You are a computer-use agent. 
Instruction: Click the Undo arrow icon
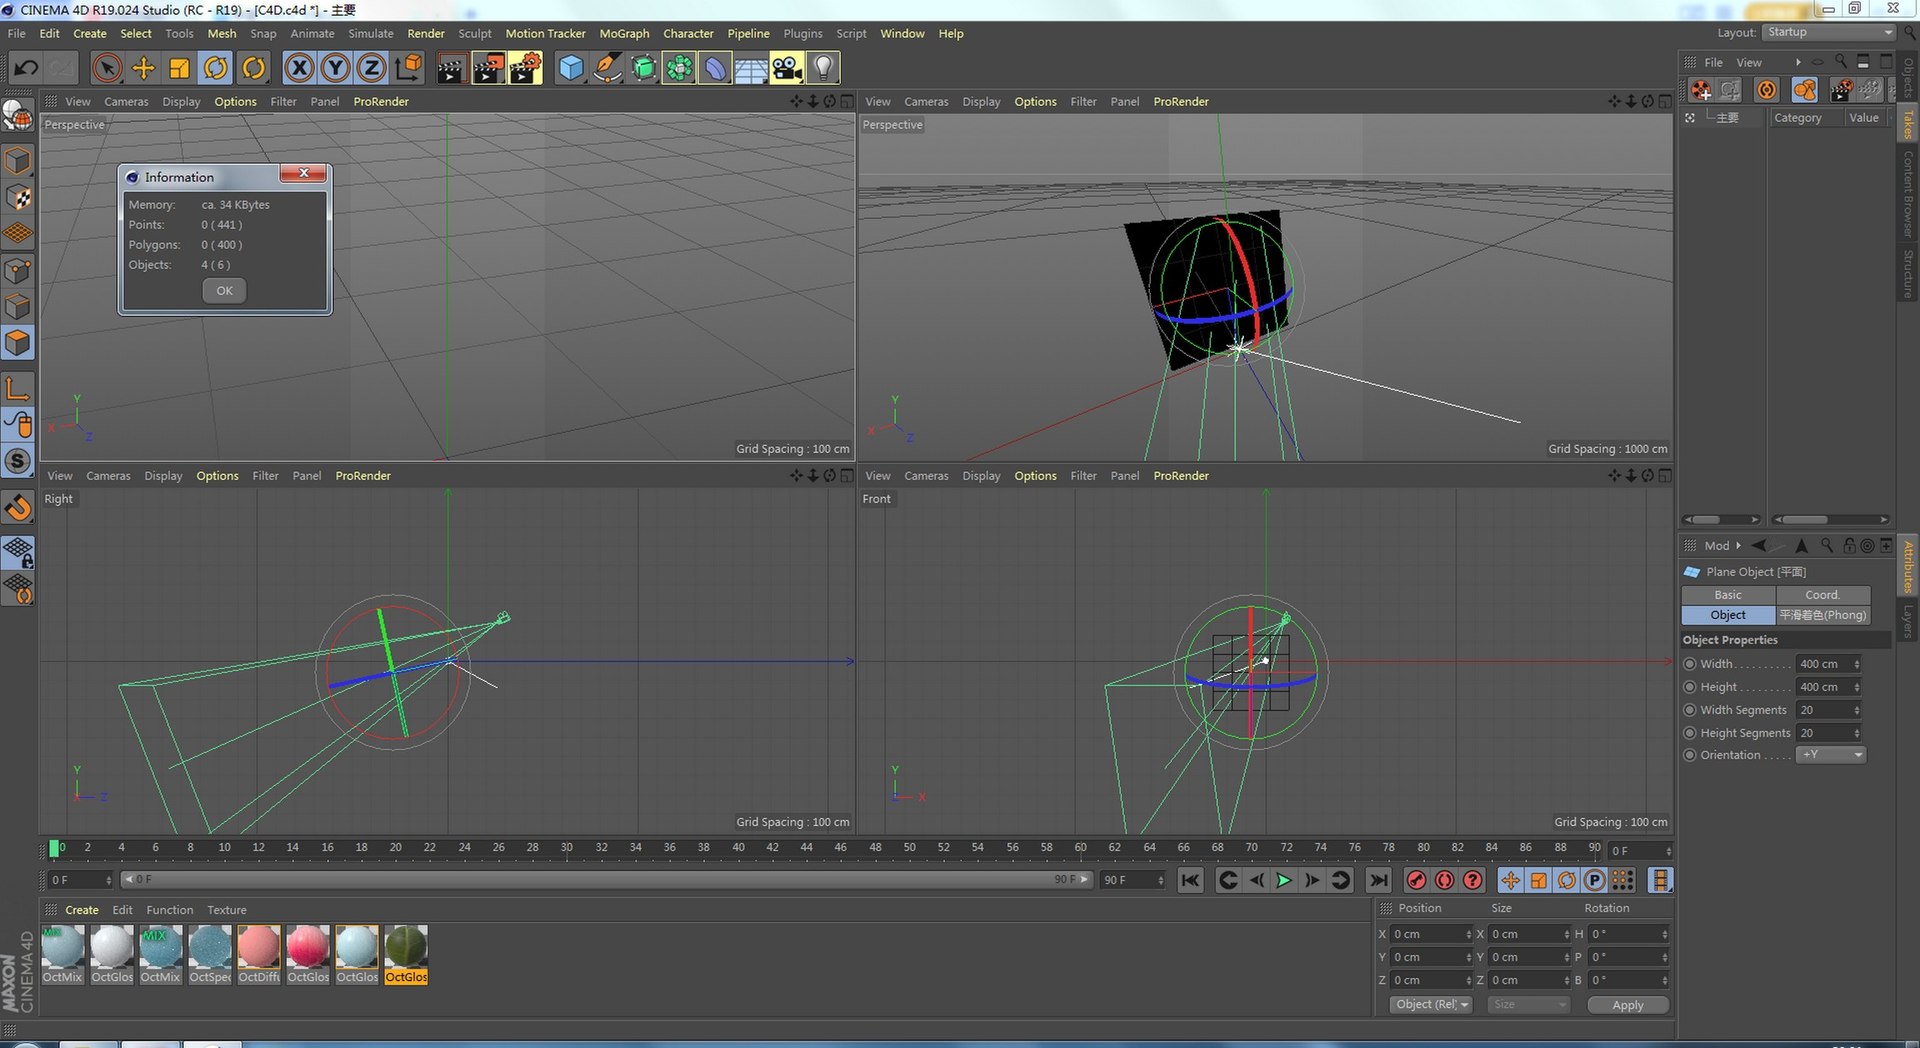point(26,68)
